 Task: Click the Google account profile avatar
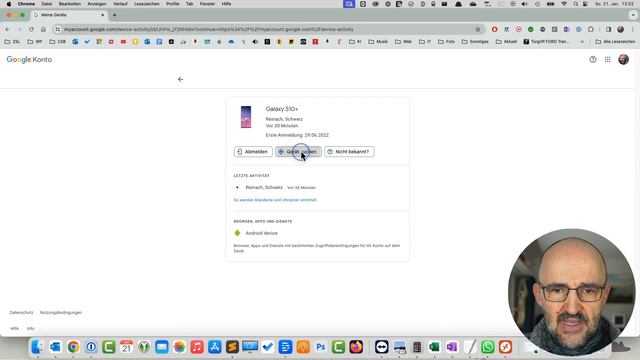[x=623, y=60]
